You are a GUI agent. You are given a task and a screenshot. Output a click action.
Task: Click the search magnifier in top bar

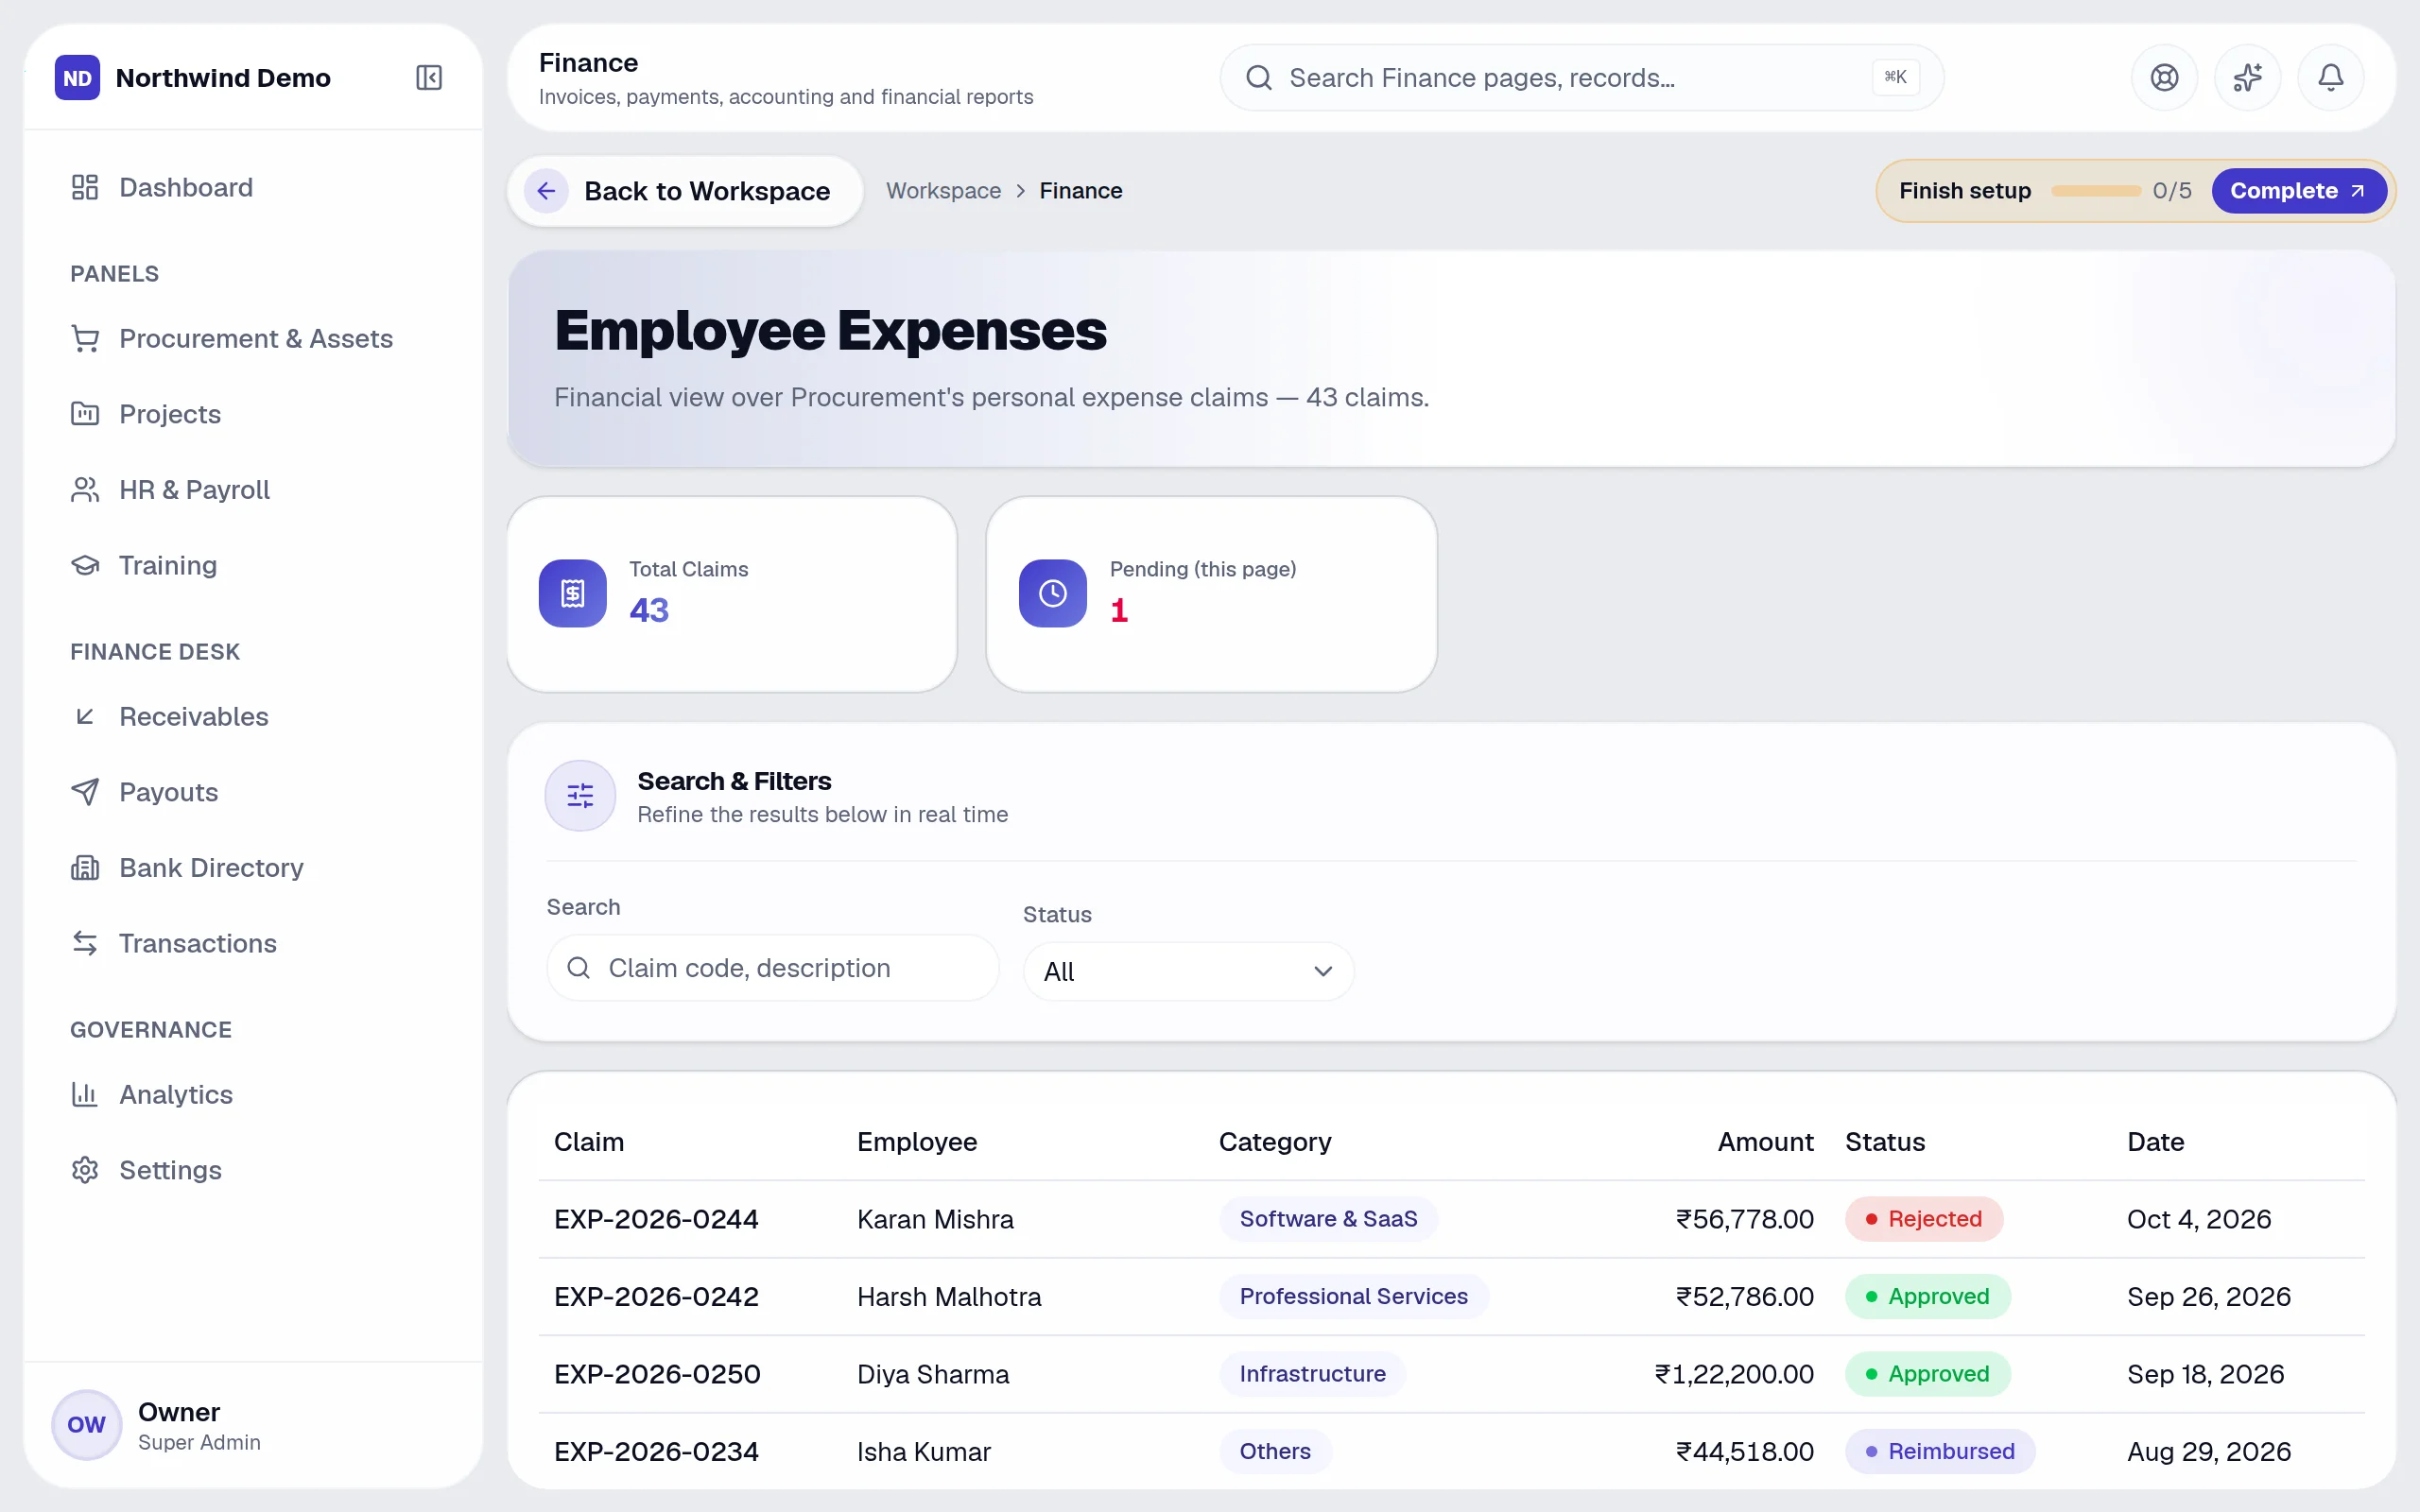tap(1259, 78)
